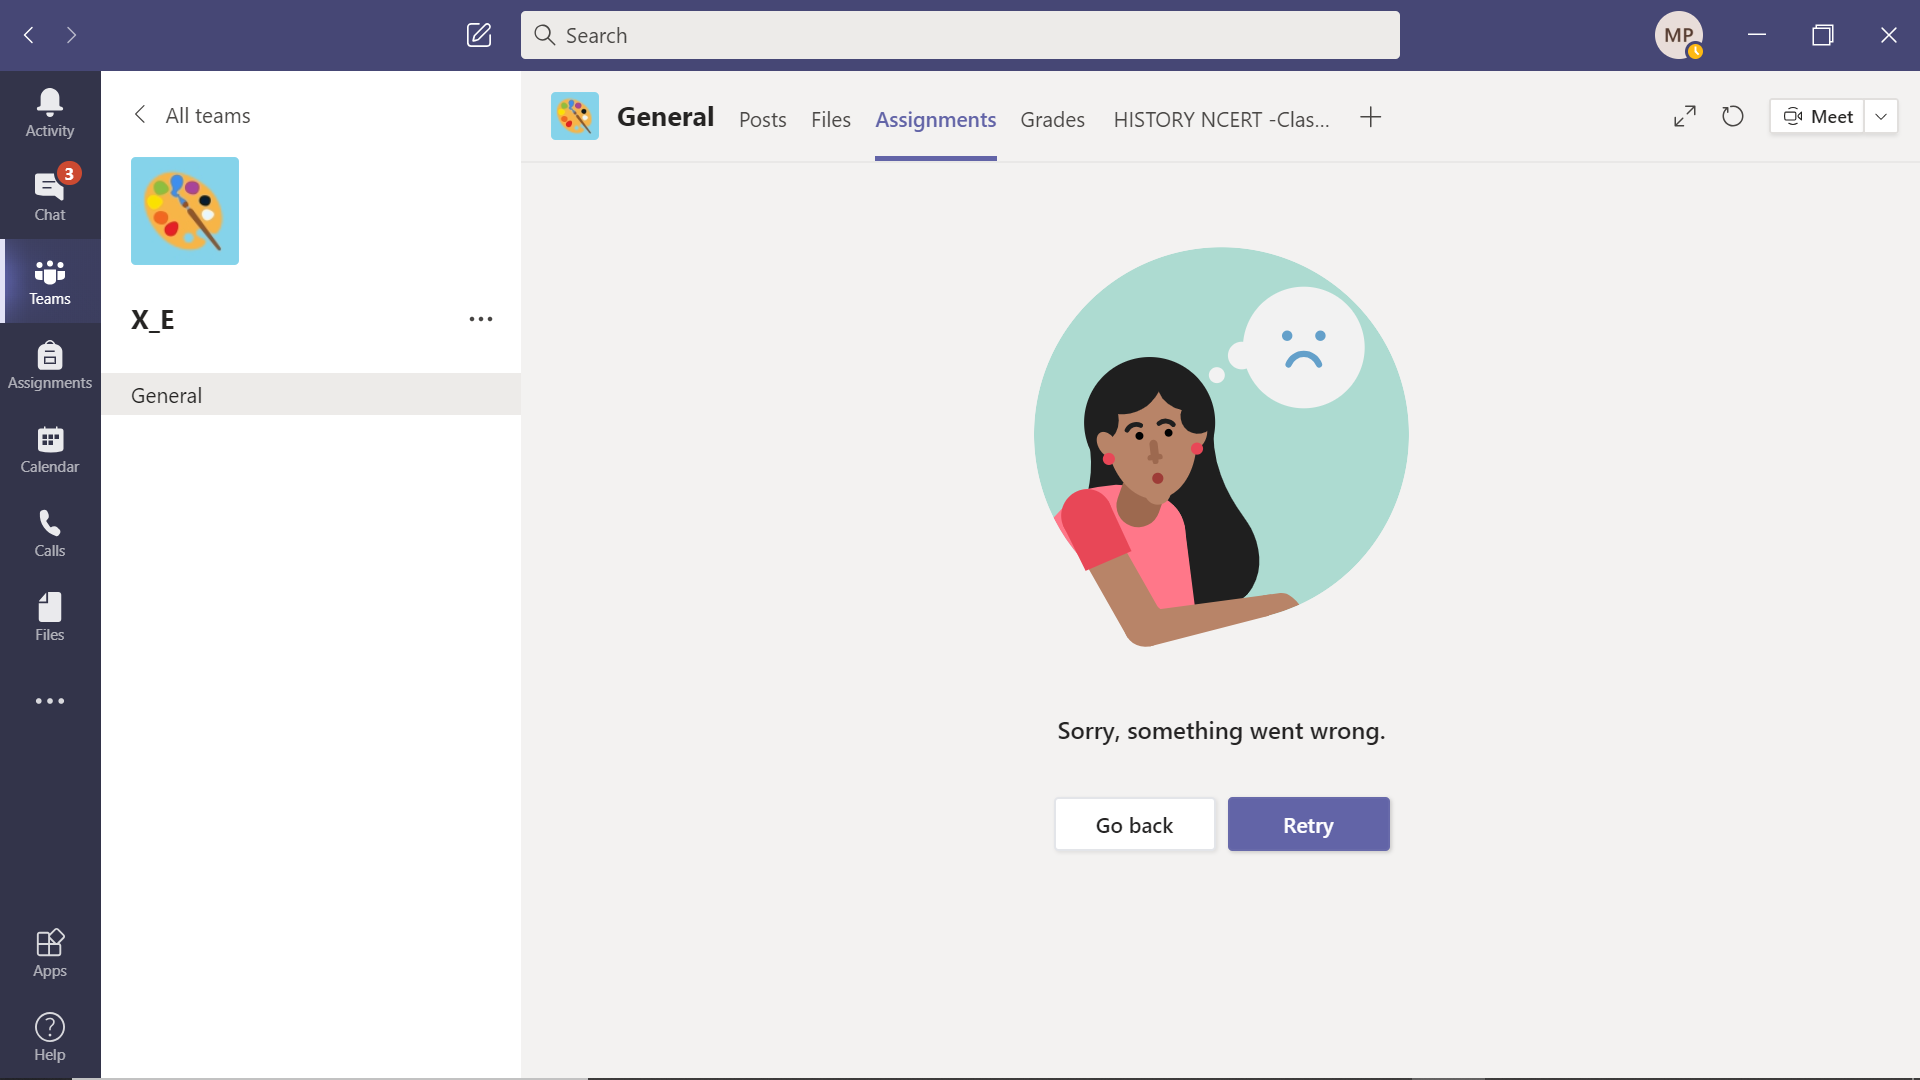Click the Search input field
This screenshot has height=1080, width=1920.
pos(960,35)
